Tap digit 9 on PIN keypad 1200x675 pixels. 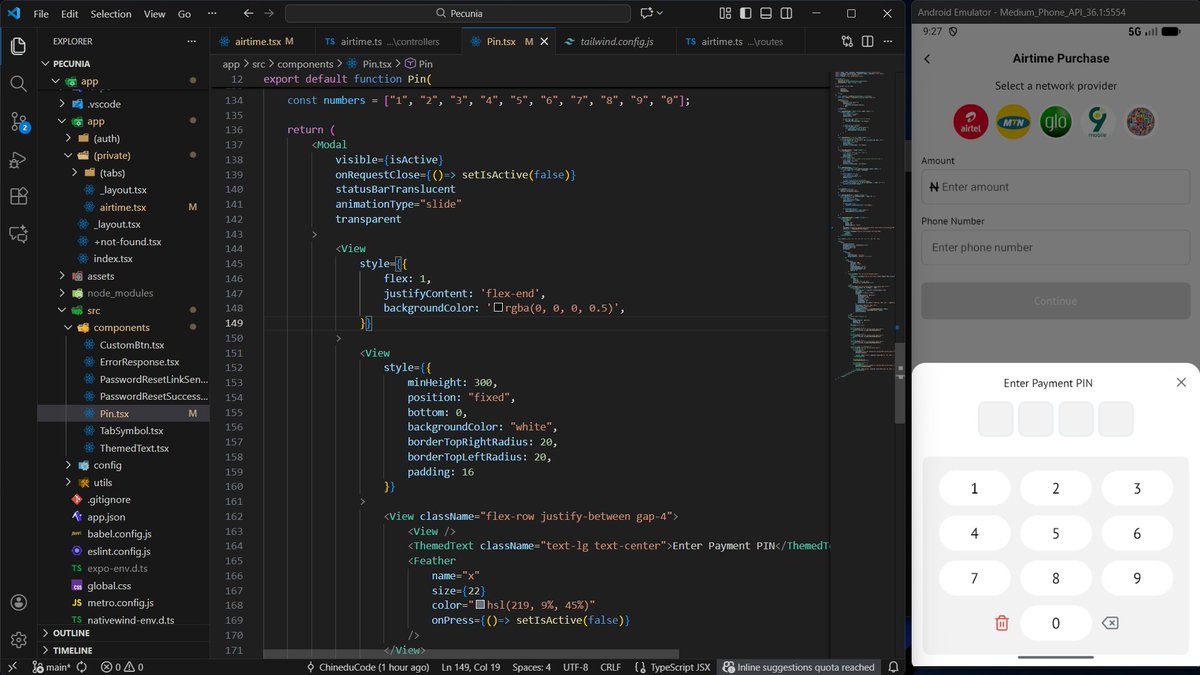[x=1137, y=578]
